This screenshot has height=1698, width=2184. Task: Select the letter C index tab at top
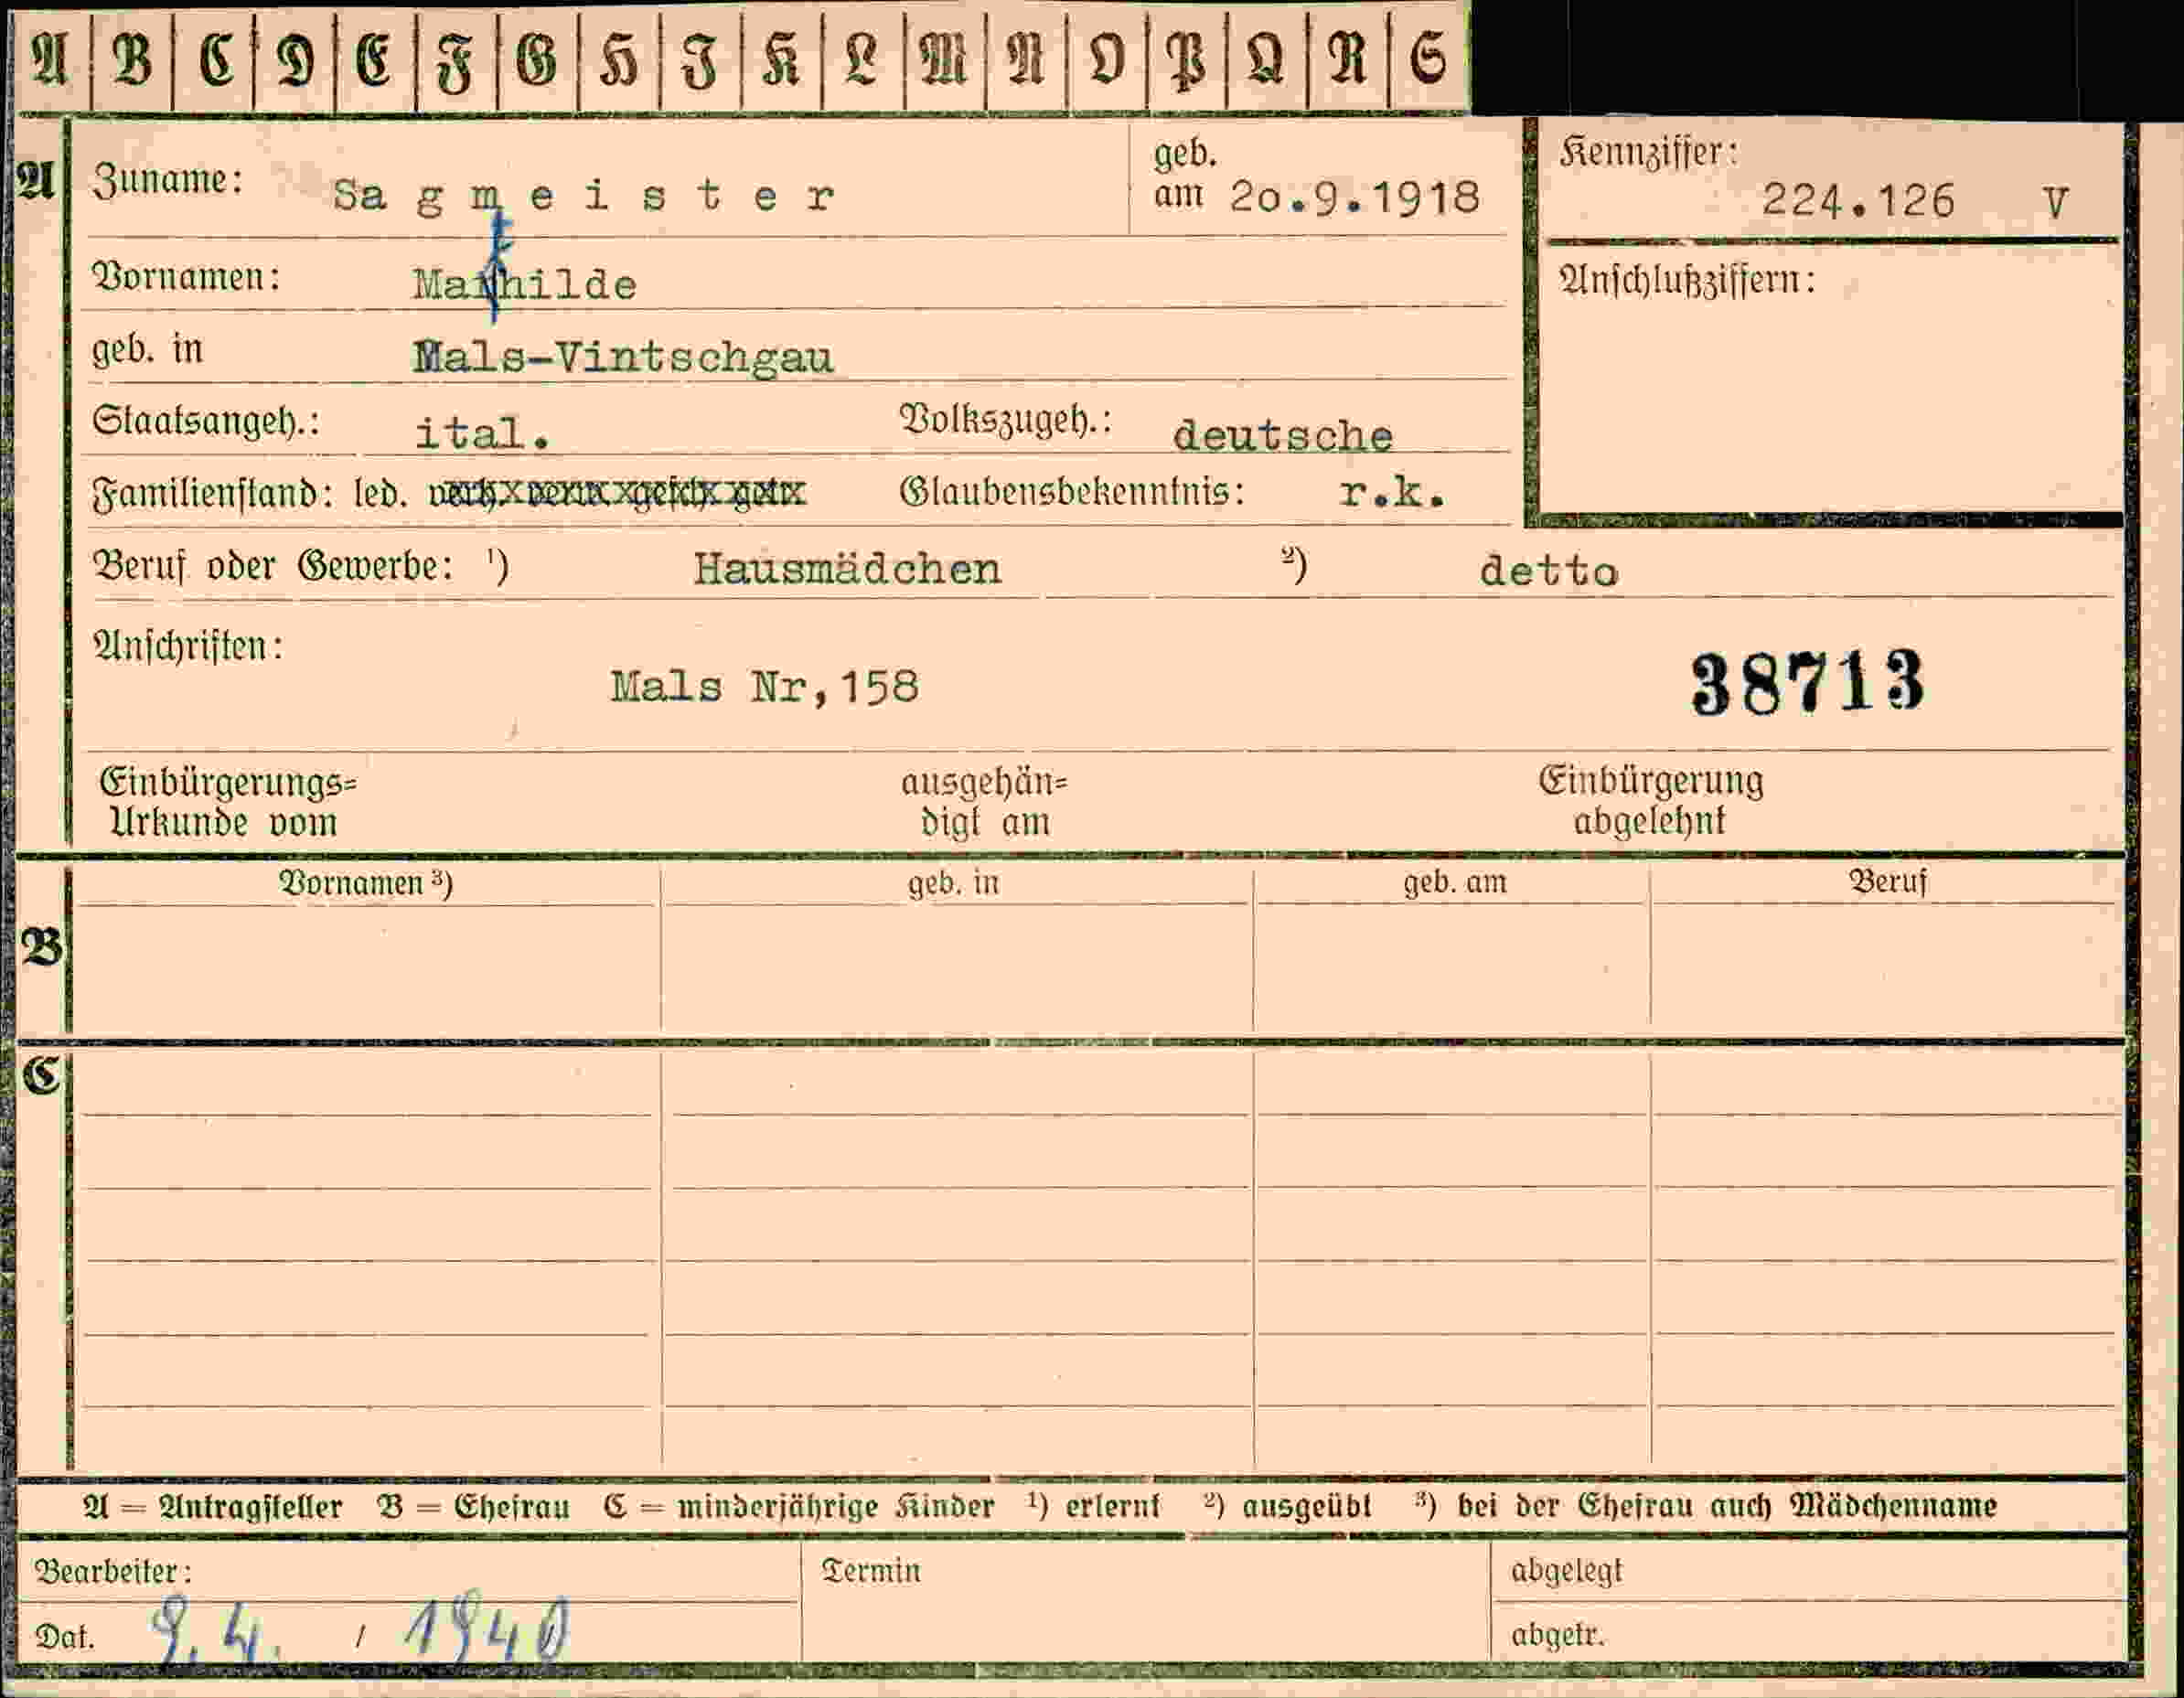(x=214, y=60)
